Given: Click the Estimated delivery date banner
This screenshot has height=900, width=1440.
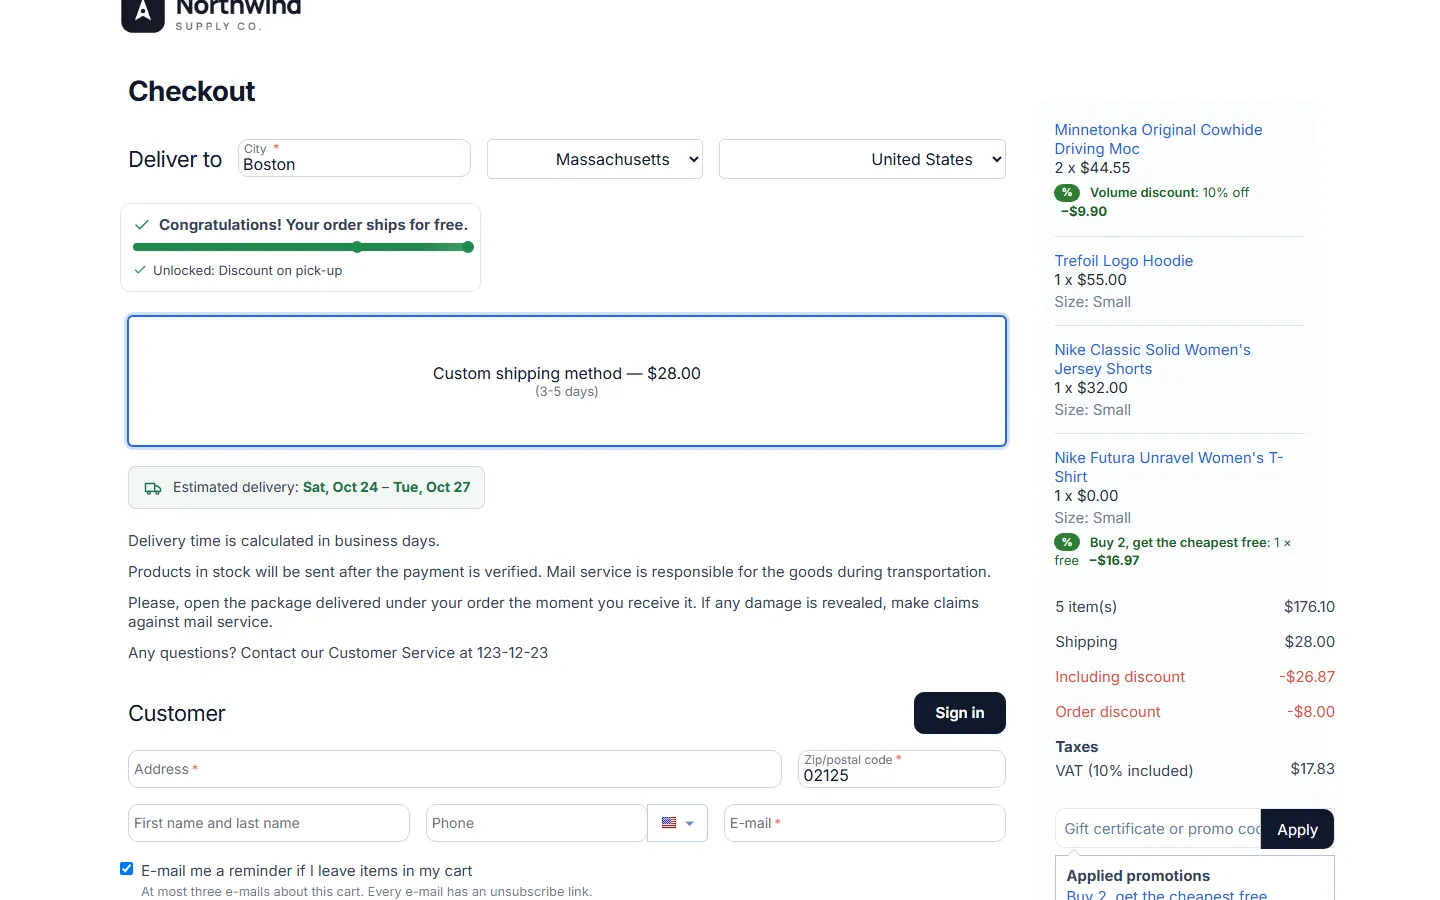Looking at the screenshot, I should pos(306,488).
